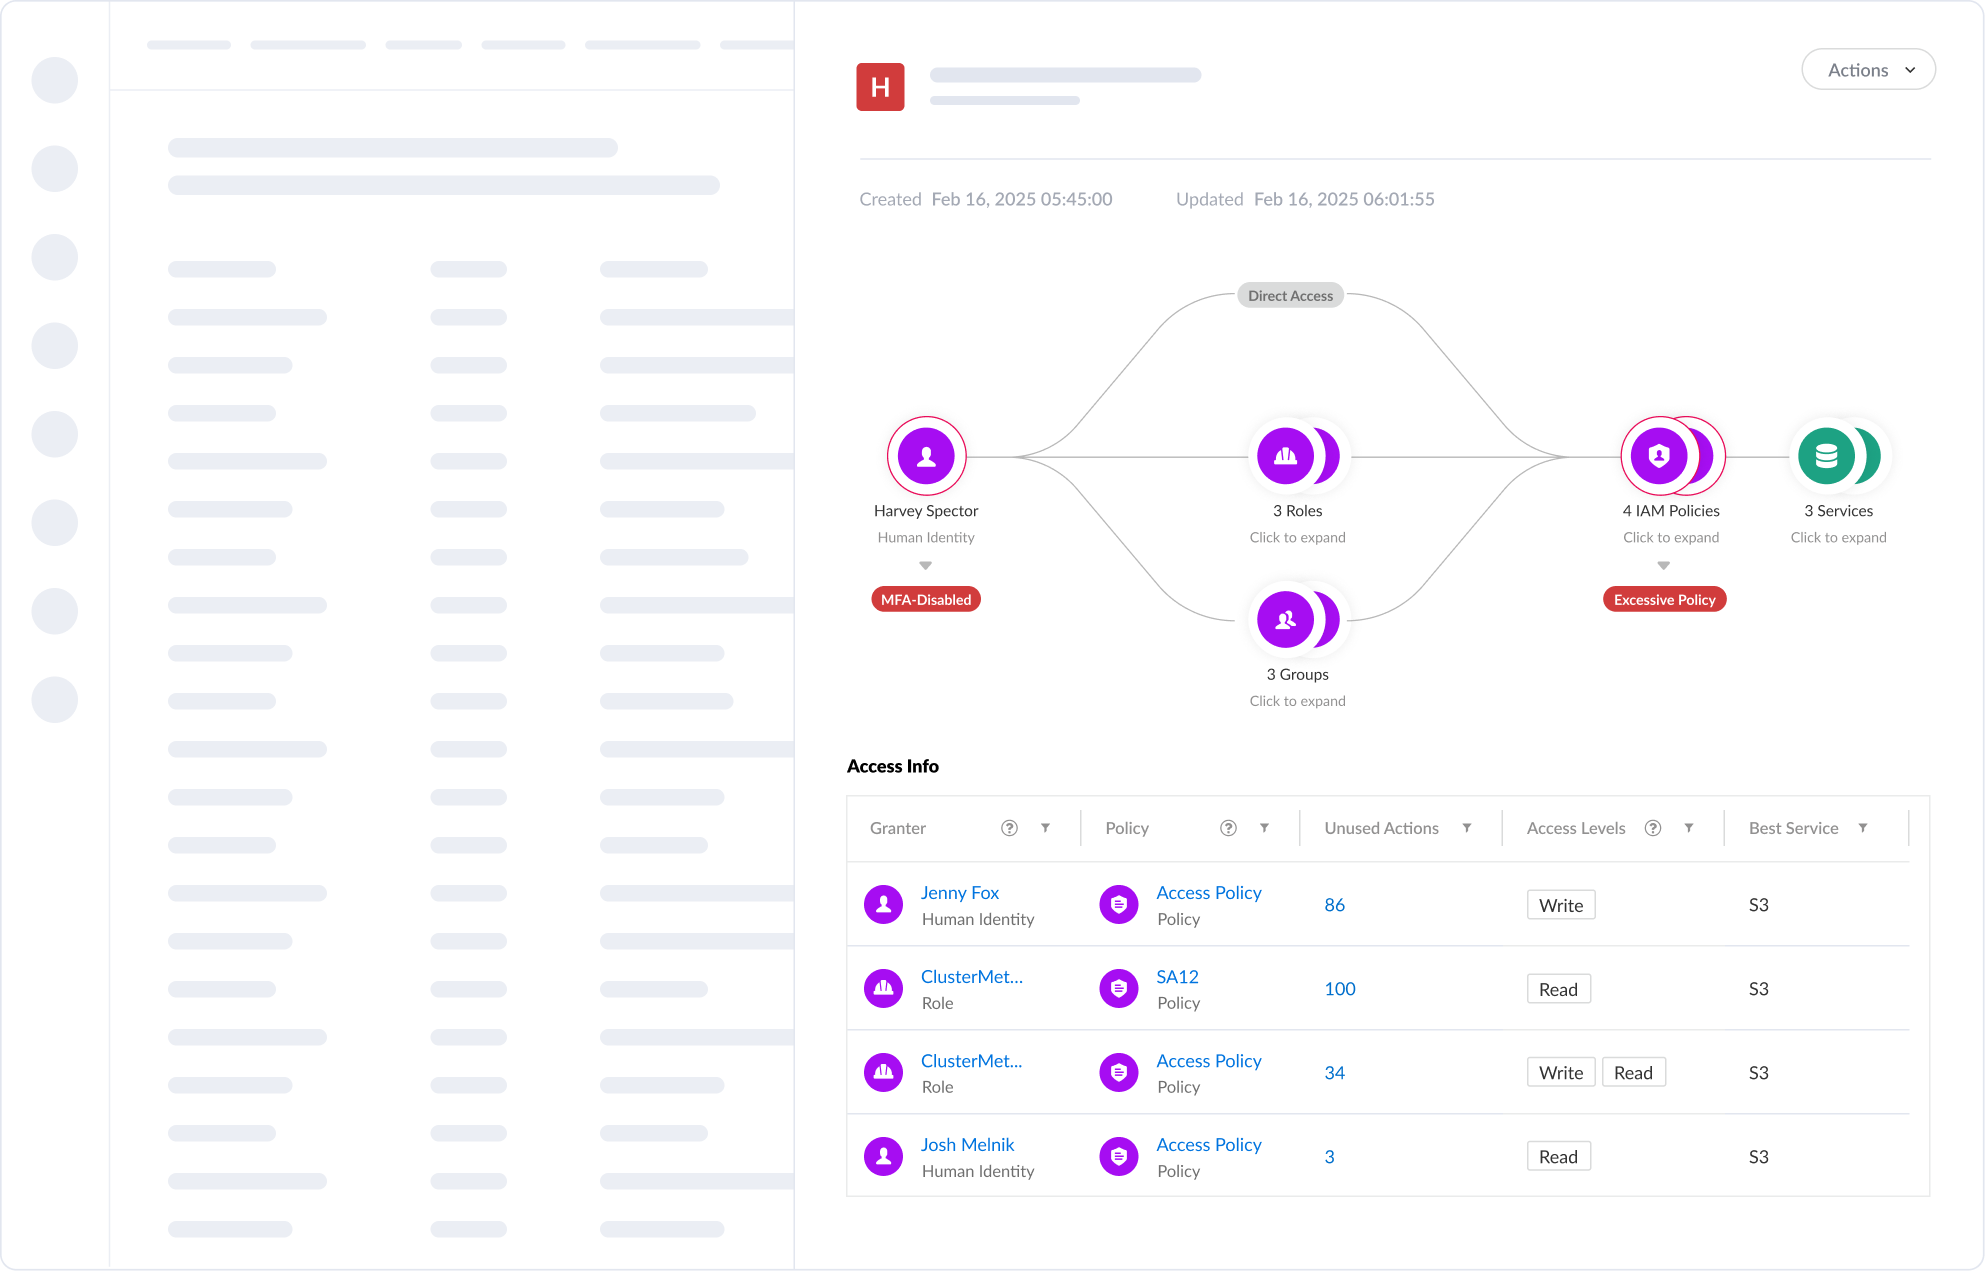
Task: Open the Best Service filter arrow
Action: [x=1863, y=828]
